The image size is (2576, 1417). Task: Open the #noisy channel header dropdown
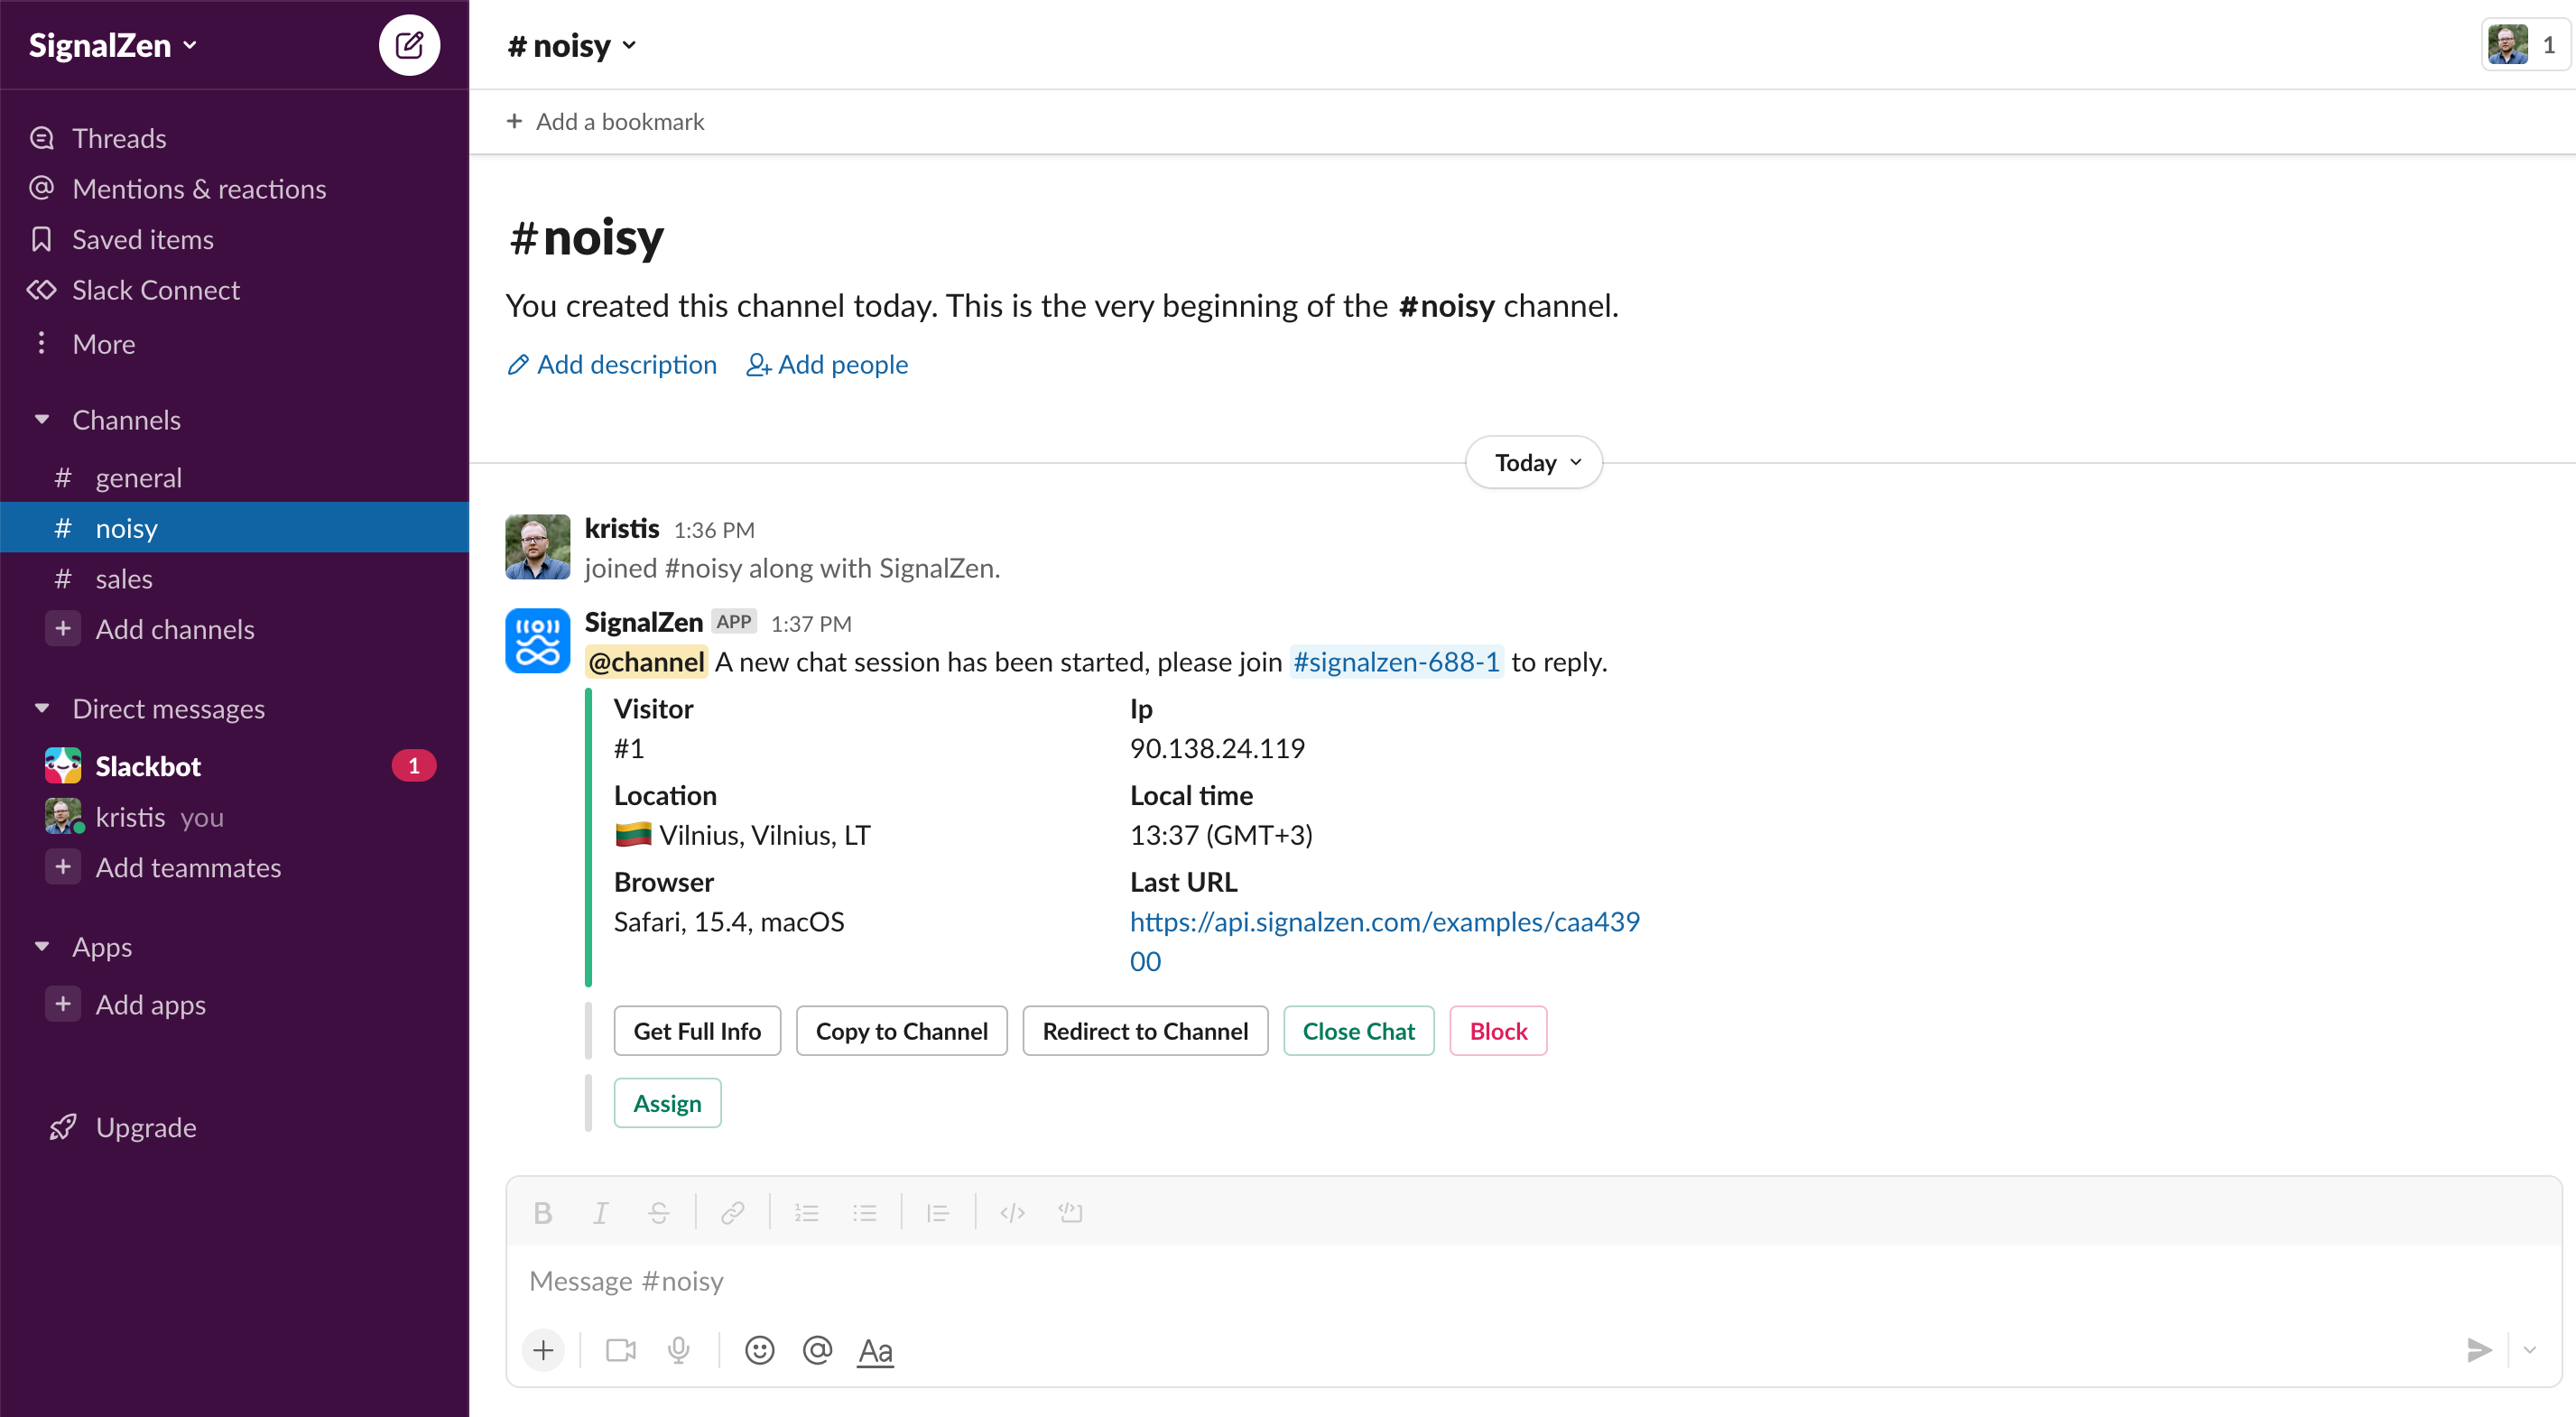tap(572, 45)
